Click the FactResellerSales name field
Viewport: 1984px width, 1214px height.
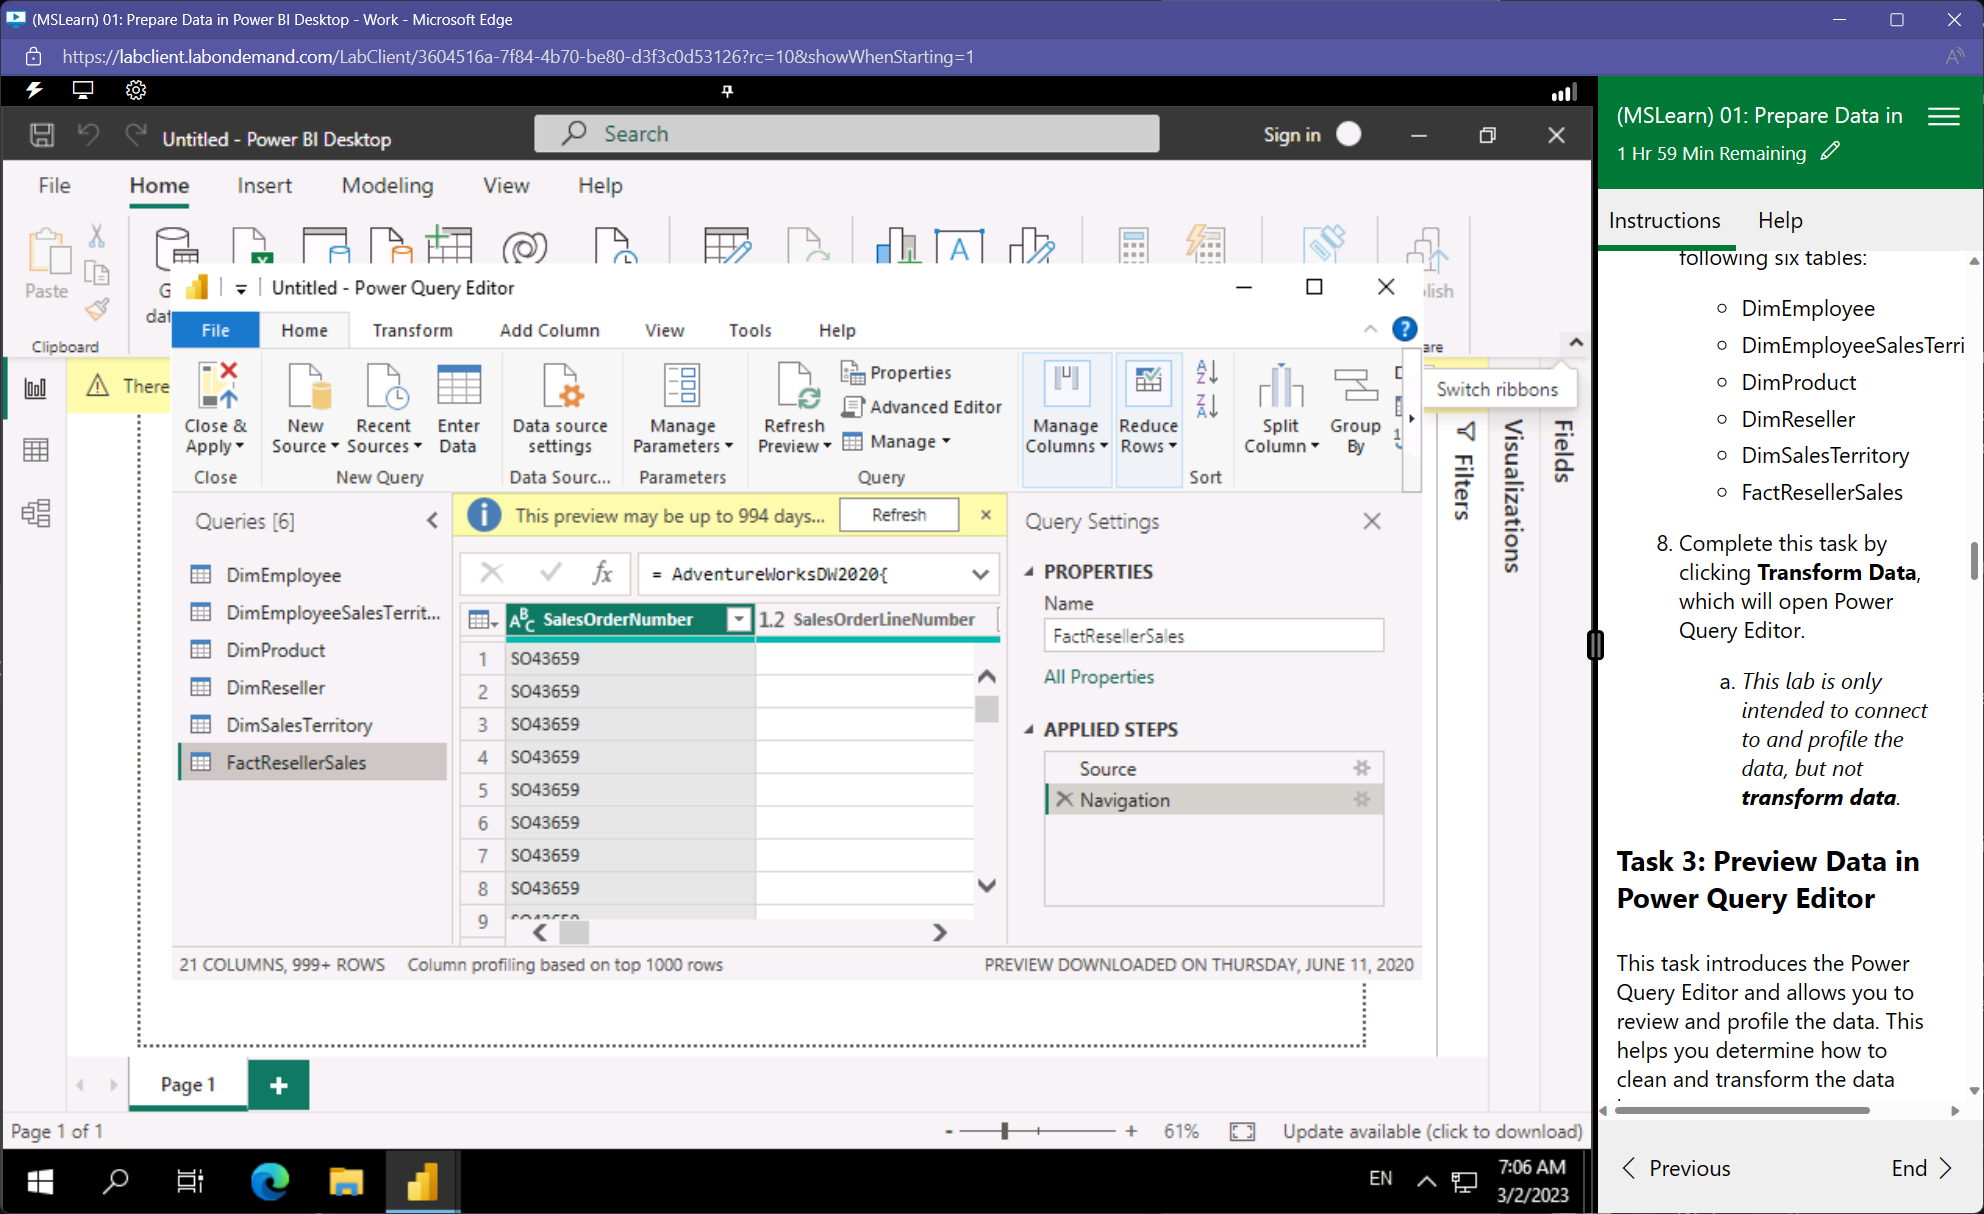[x=1213, y=635]
